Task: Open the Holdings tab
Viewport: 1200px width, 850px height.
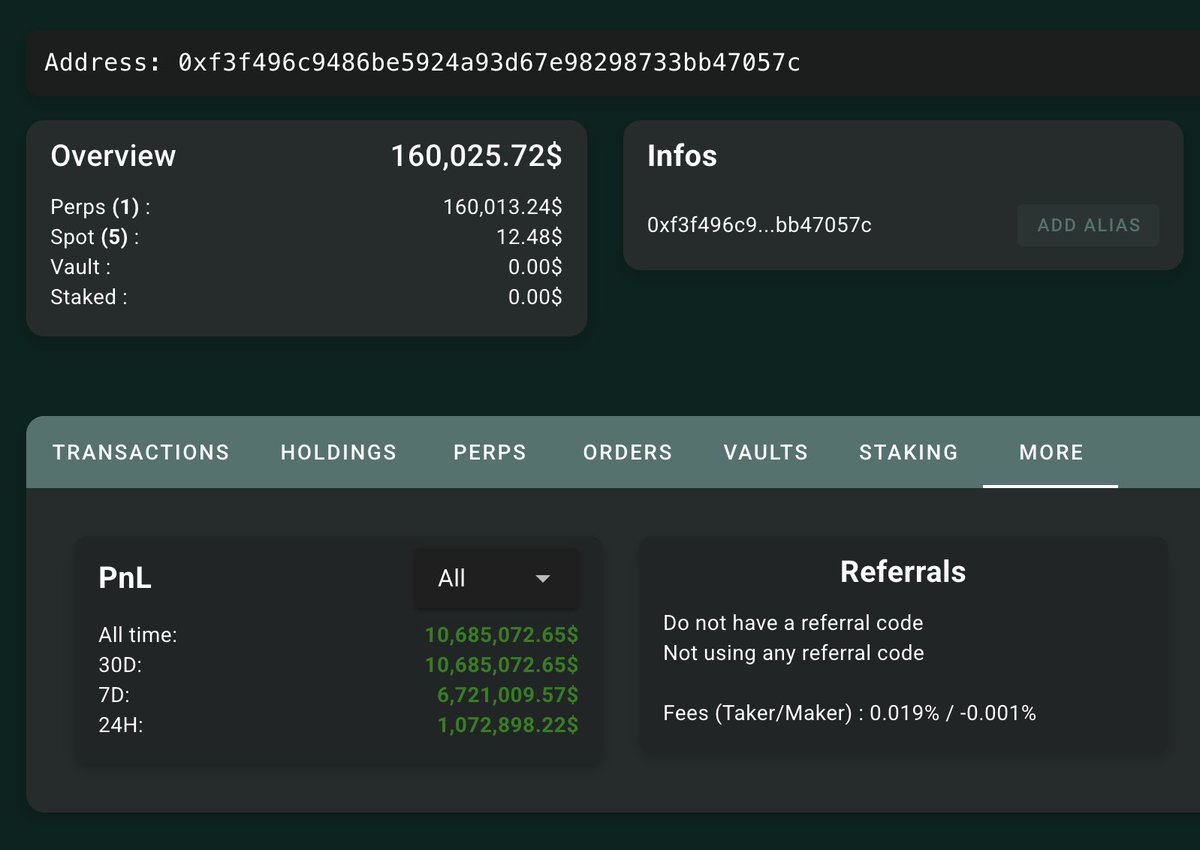Action: pyautogui.click(x=338, y=452)
